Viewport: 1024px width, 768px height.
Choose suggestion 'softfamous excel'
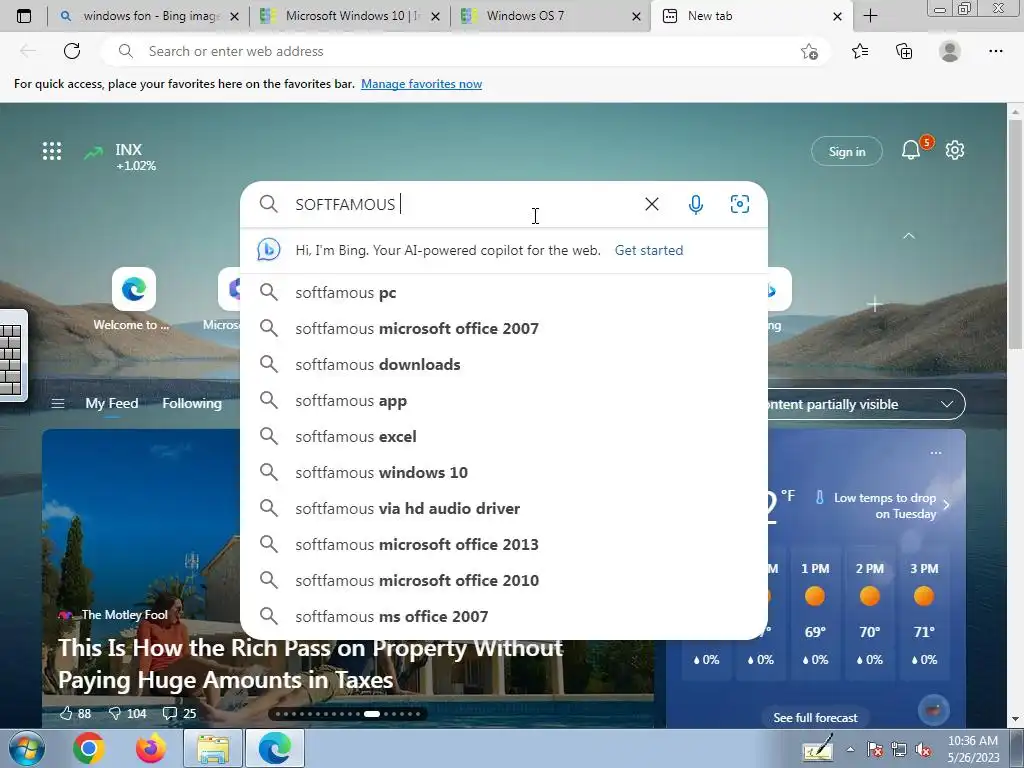point(504,436)
